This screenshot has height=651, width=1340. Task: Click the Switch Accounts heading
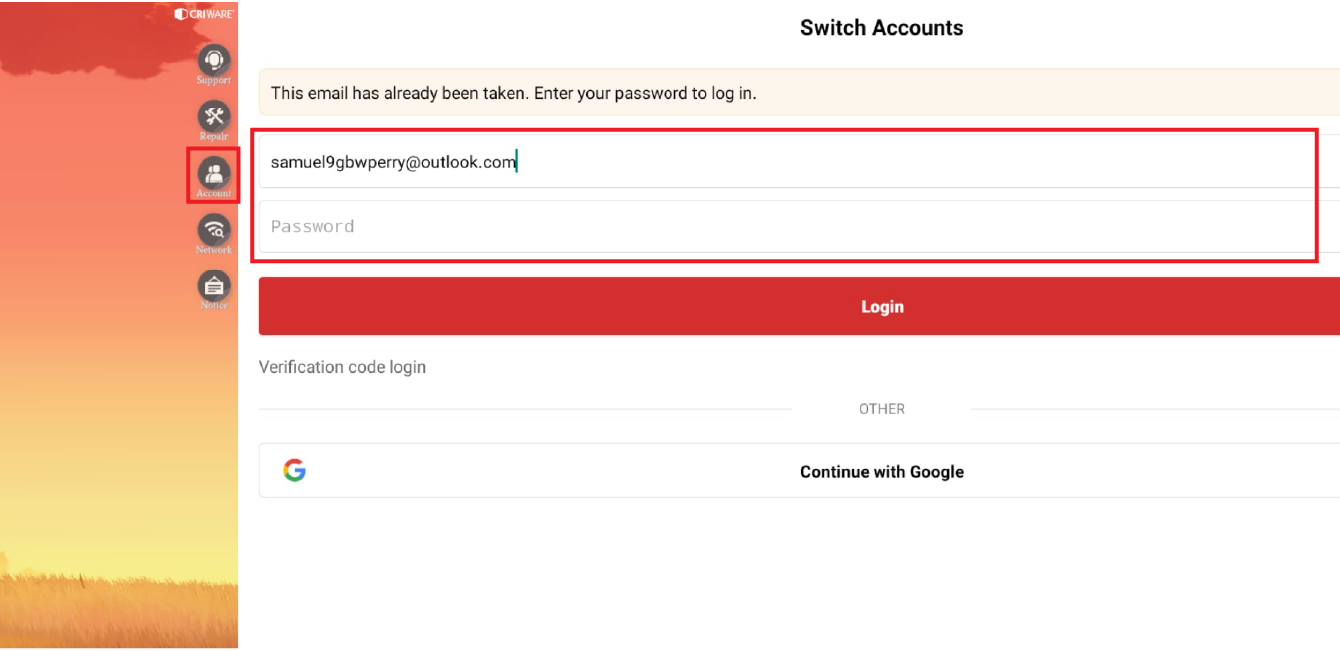(881, 28)
